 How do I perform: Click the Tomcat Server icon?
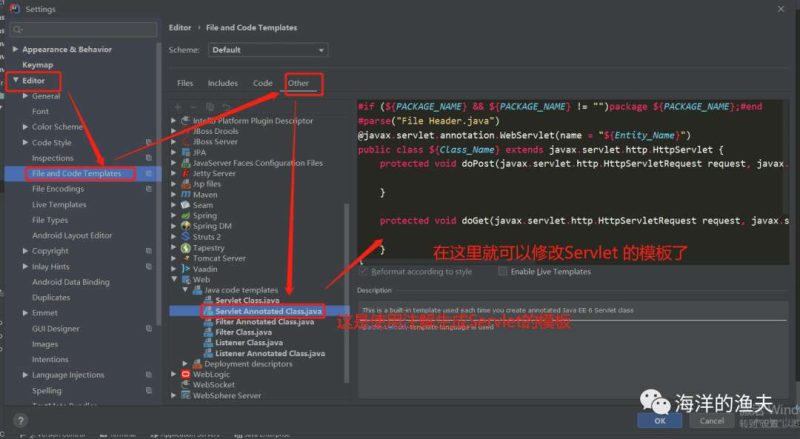pyautogui.click(x=185, y=258)
